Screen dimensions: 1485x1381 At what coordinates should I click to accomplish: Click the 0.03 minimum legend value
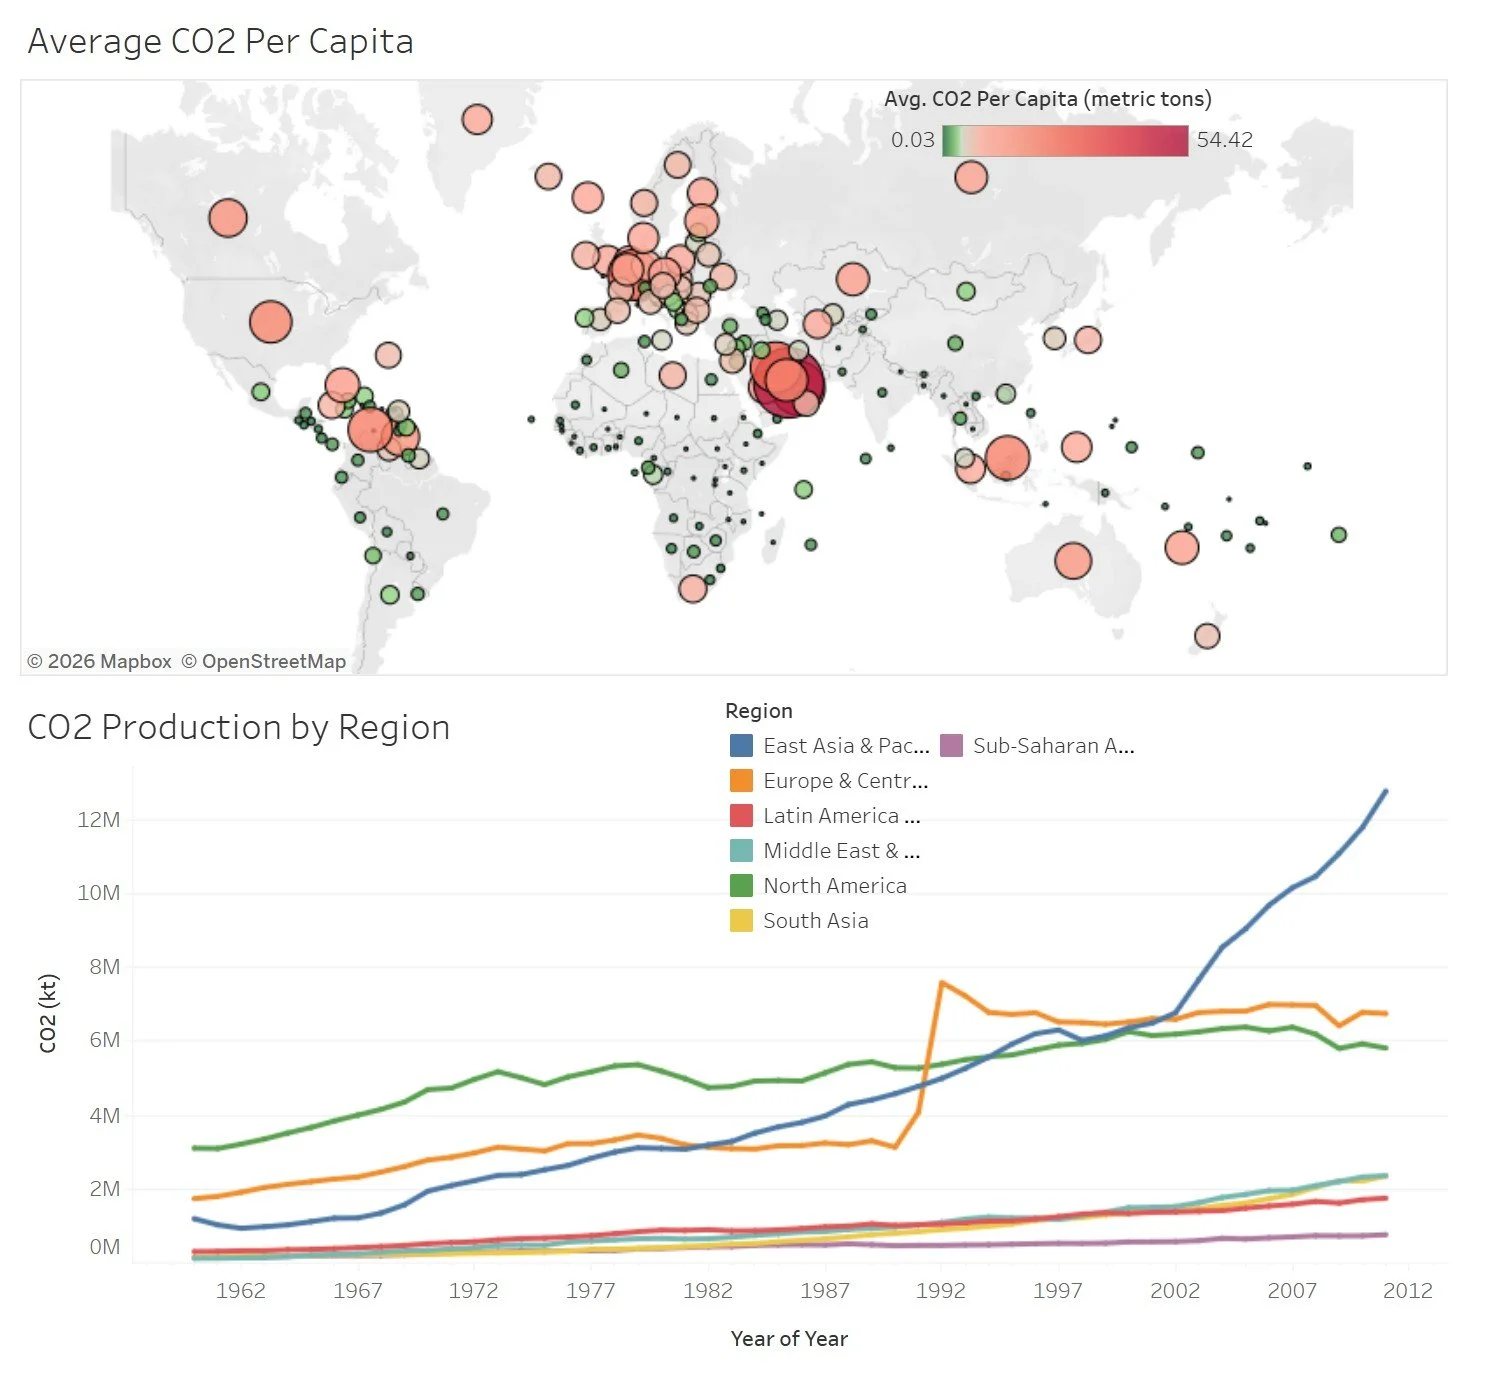tap(913, 140)
